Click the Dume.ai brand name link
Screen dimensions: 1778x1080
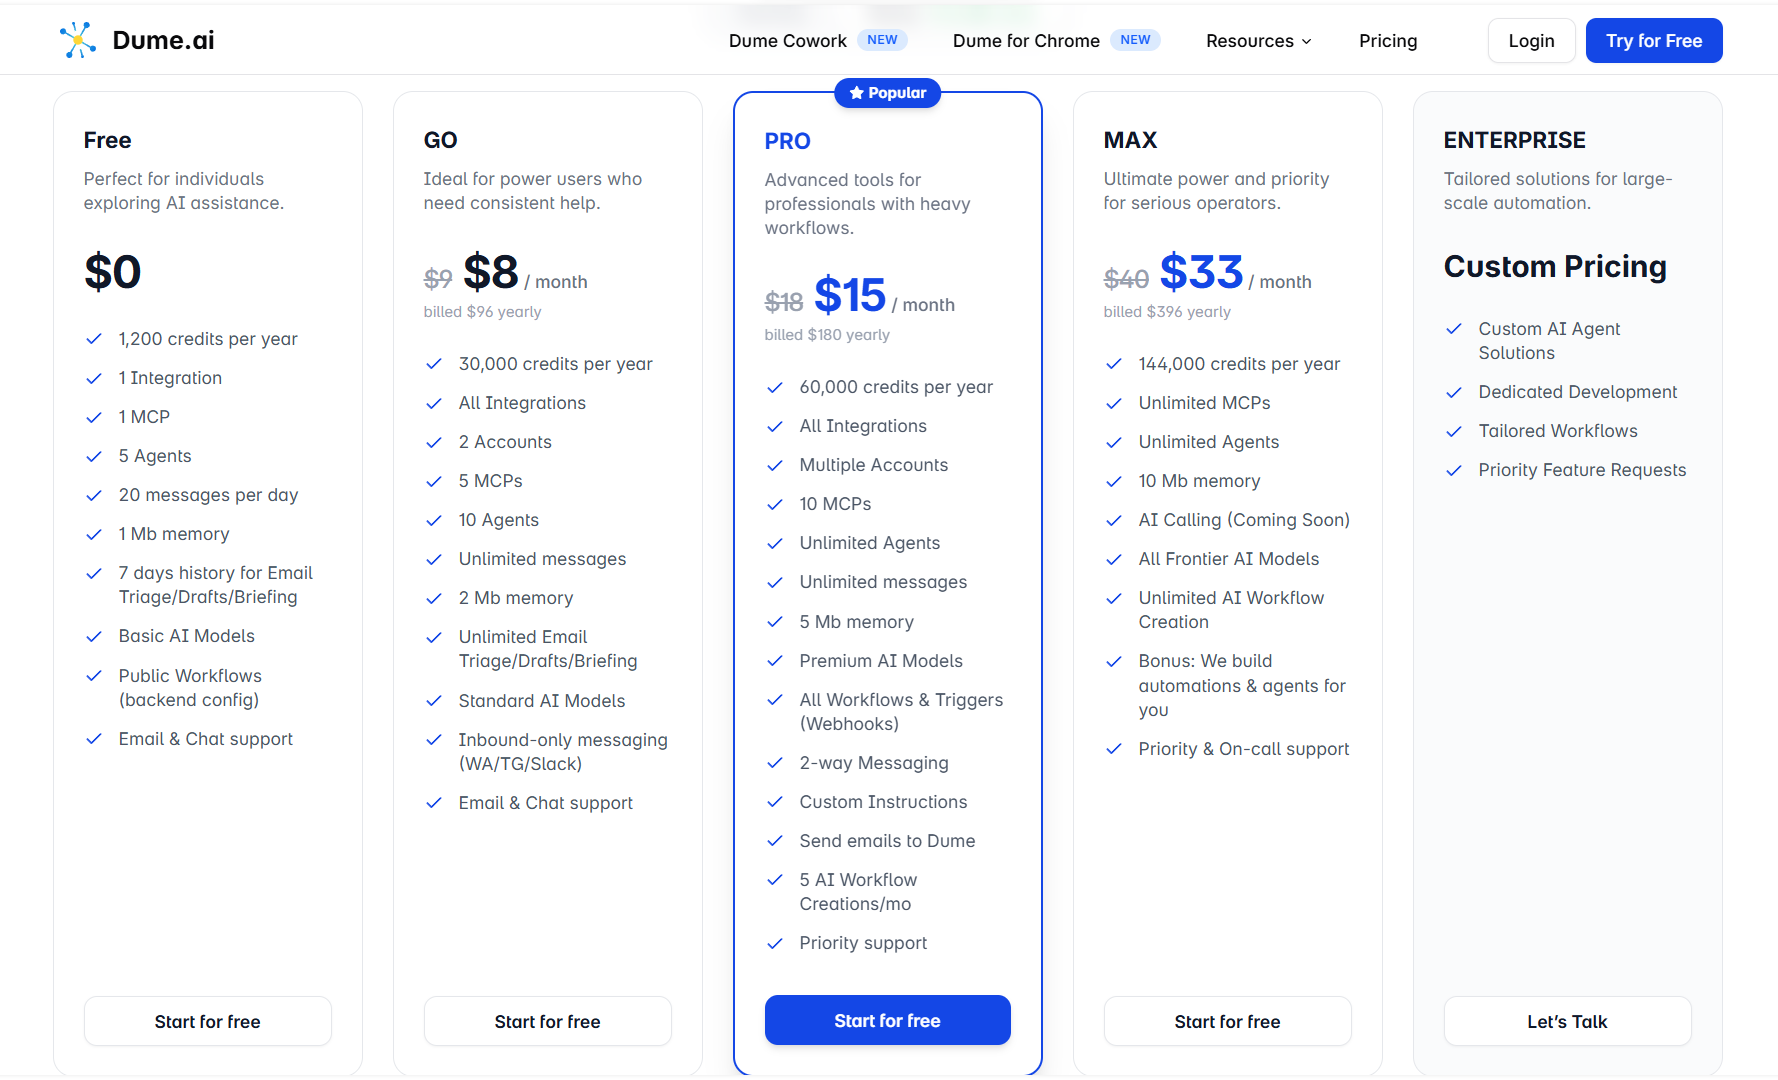click(x=163, y=40)
